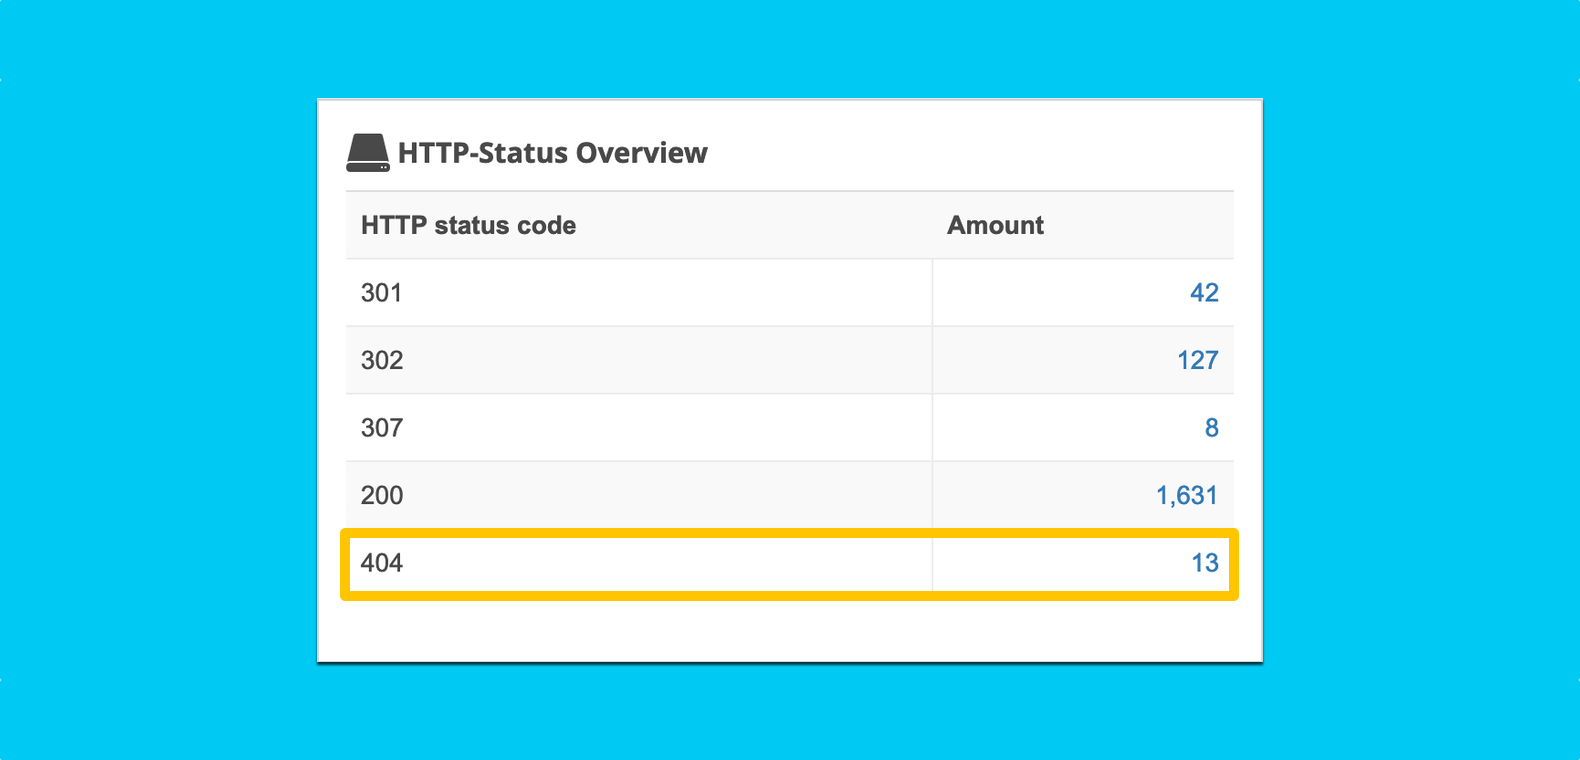Click the server icon beside HTTP-Status Overview
This screenshot has width=1580, height=760.
pos(367,153)
